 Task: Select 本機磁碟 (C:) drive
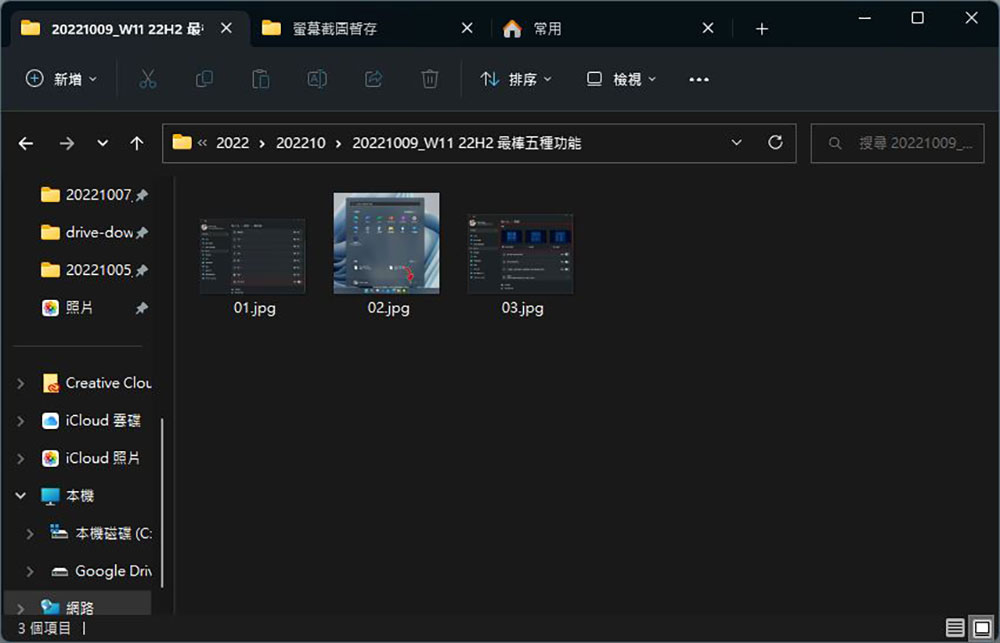coord(101,533)
